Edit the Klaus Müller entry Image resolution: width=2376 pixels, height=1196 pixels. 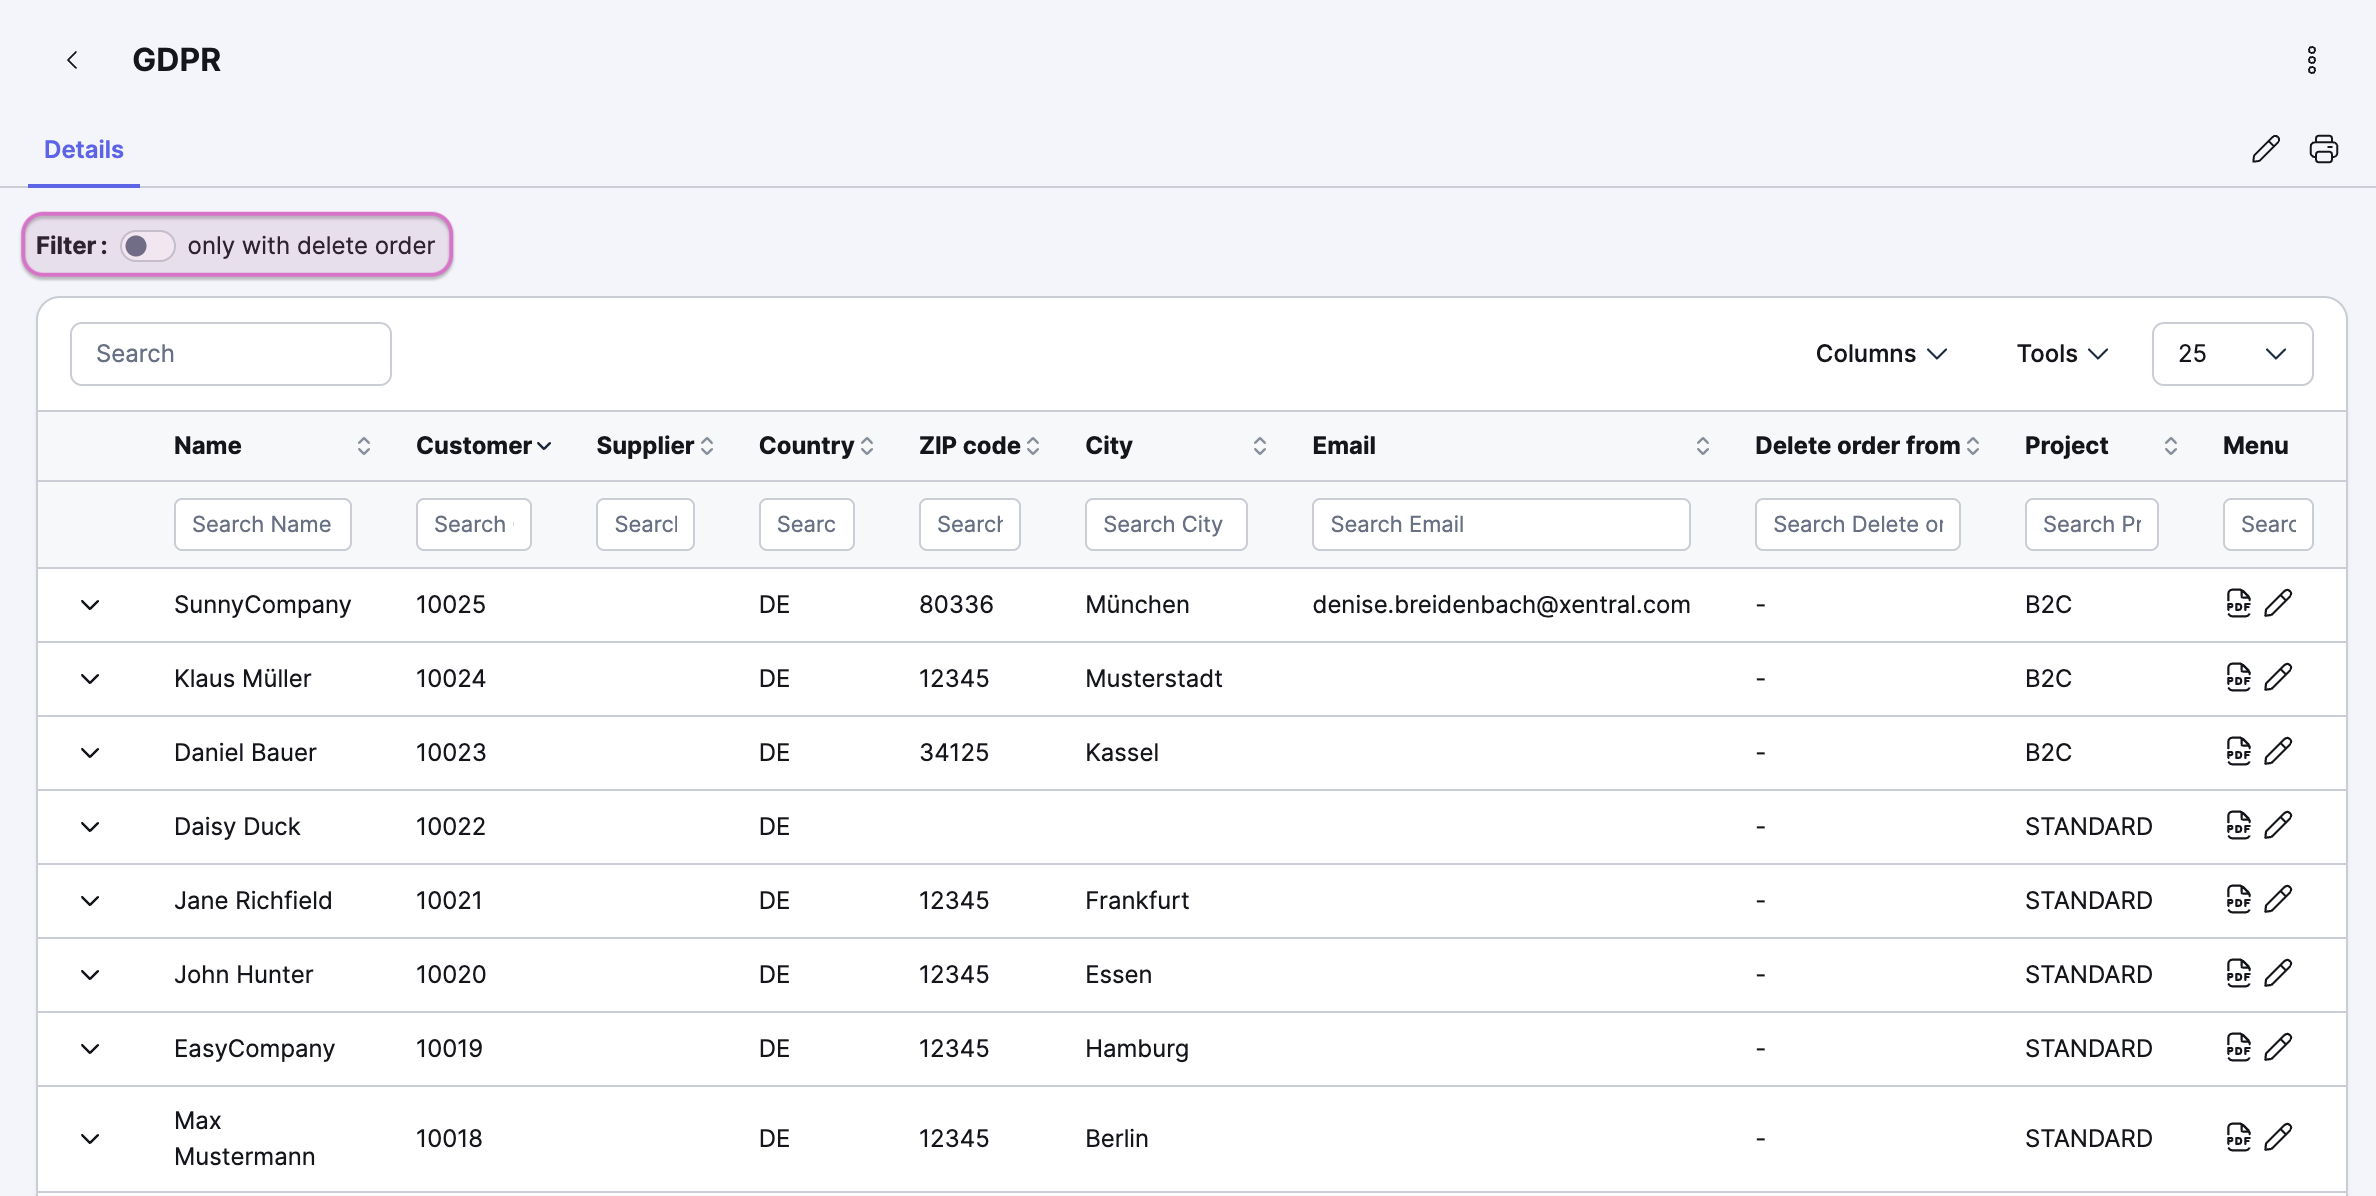click(2278, 678)
